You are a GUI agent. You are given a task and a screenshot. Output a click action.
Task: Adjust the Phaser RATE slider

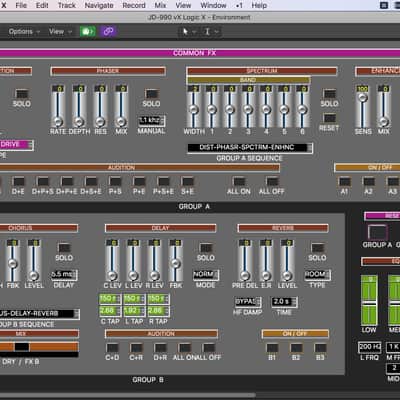[58, 106]
